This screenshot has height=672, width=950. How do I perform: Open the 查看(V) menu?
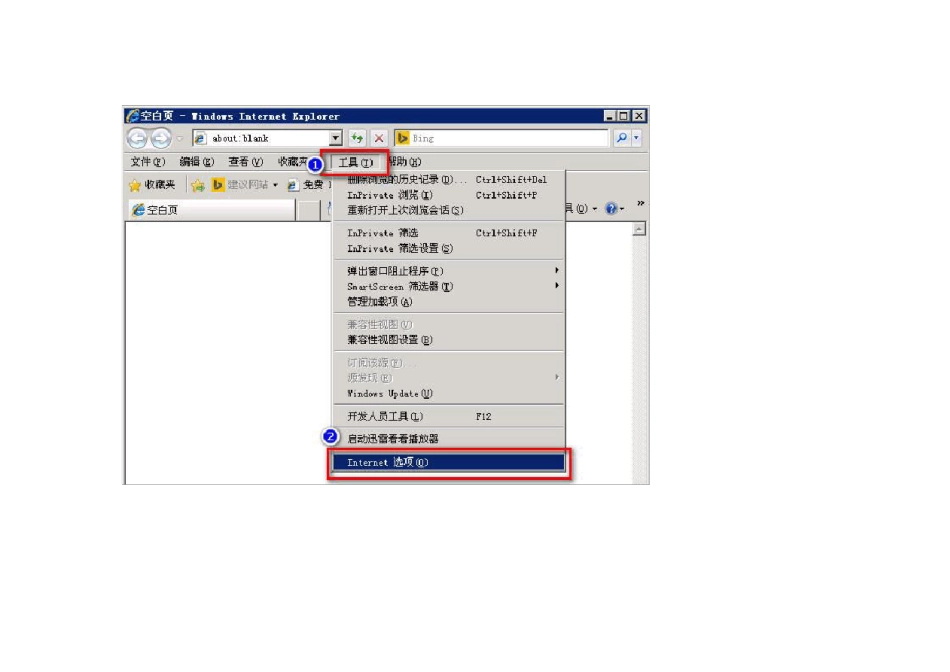coord(245,162)
